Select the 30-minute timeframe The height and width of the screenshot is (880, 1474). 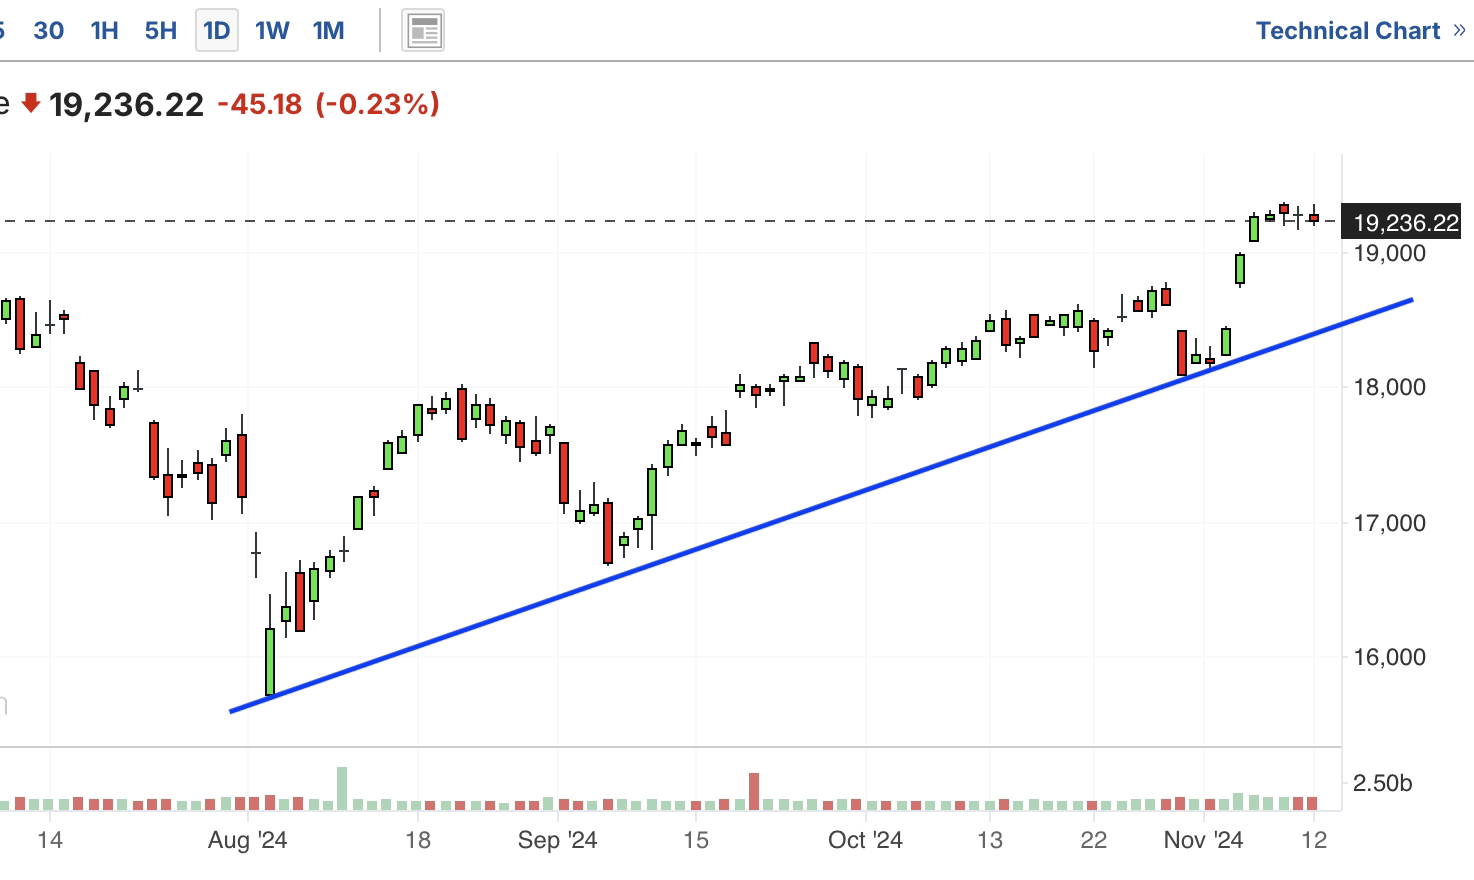pyautogui.click(x=49, y=31)
